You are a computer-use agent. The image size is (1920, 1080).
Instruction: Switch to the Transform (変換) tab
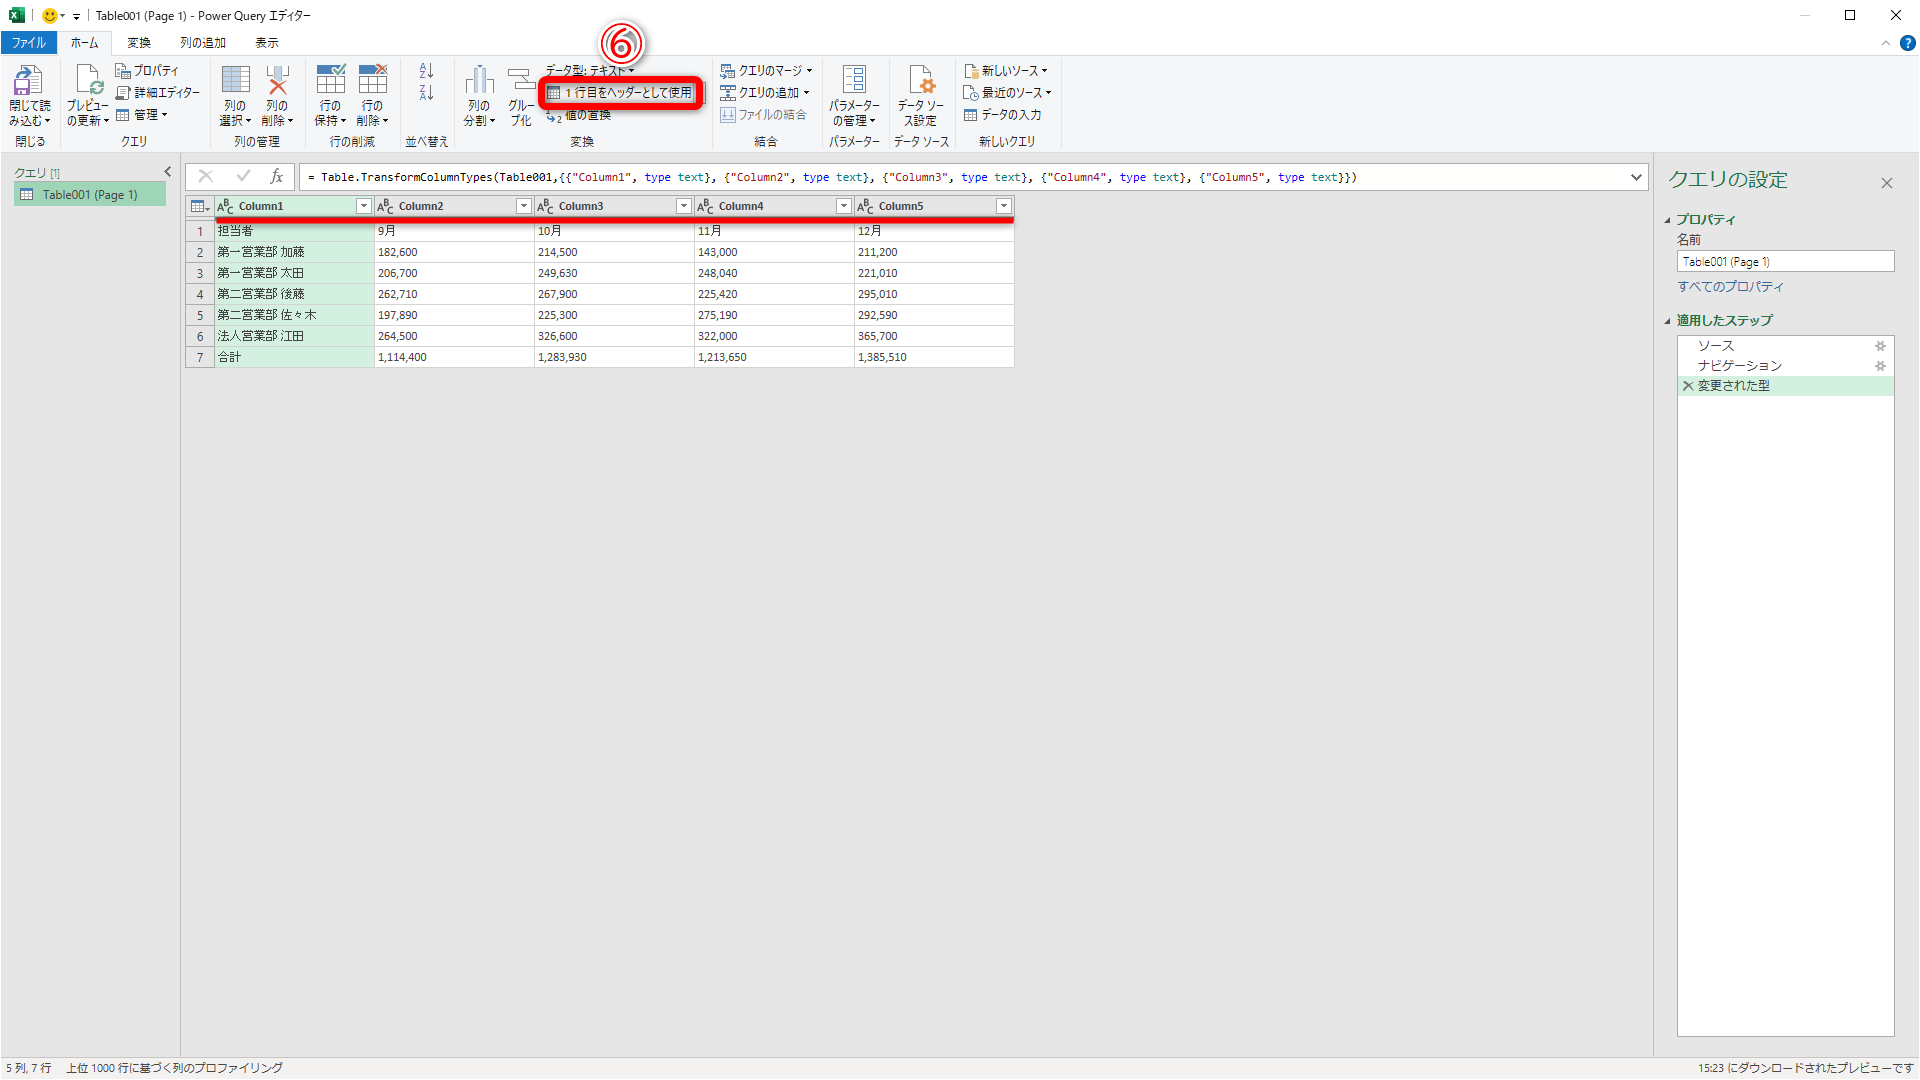[x=139, y=43]
